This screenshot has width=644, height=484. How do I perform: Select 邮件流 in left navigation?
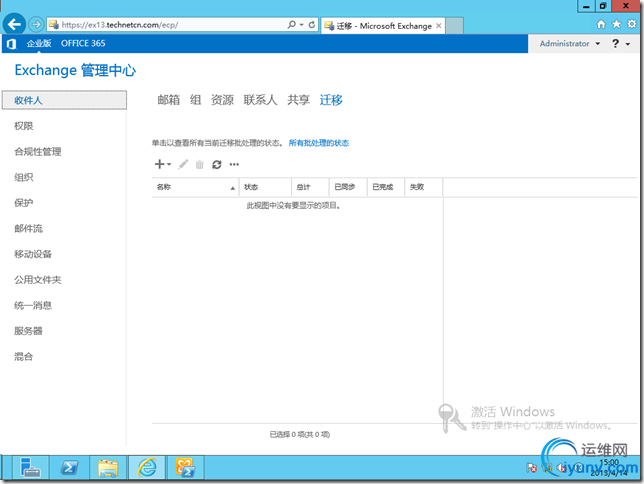point(28,228)
